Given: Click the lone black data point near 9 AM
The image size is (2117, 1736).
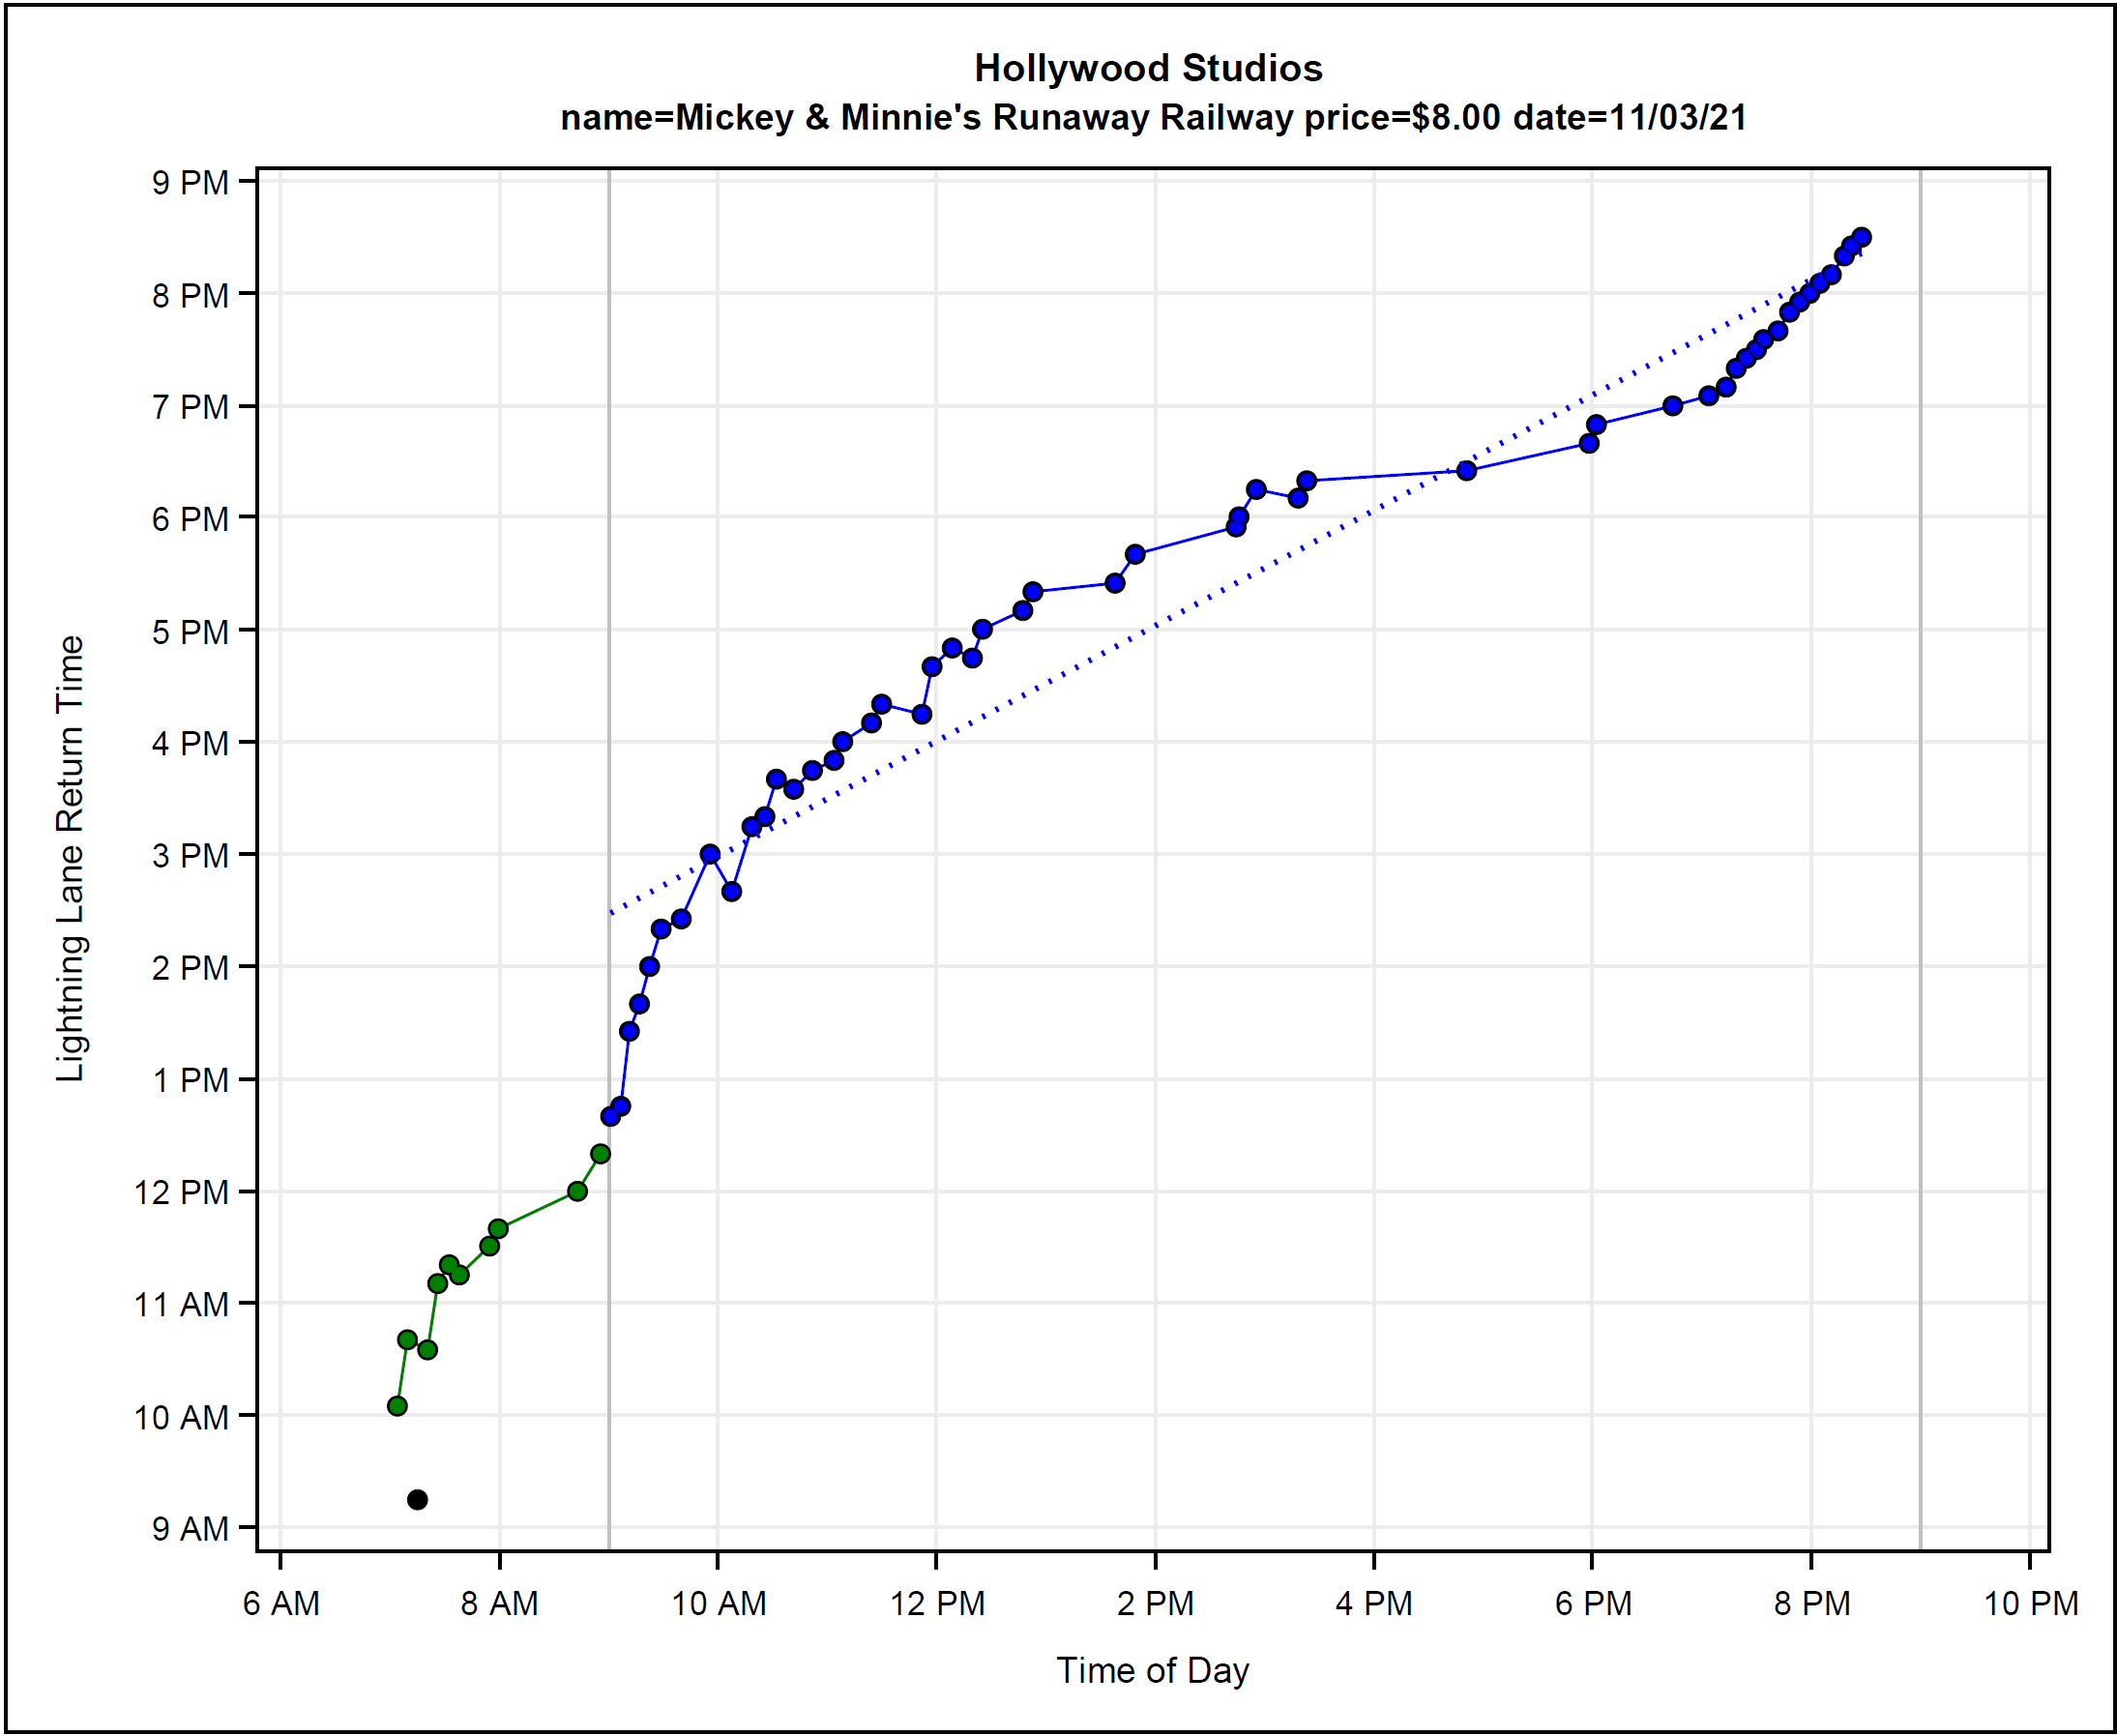Looking at the screenshot, I should coord(418,1499).
